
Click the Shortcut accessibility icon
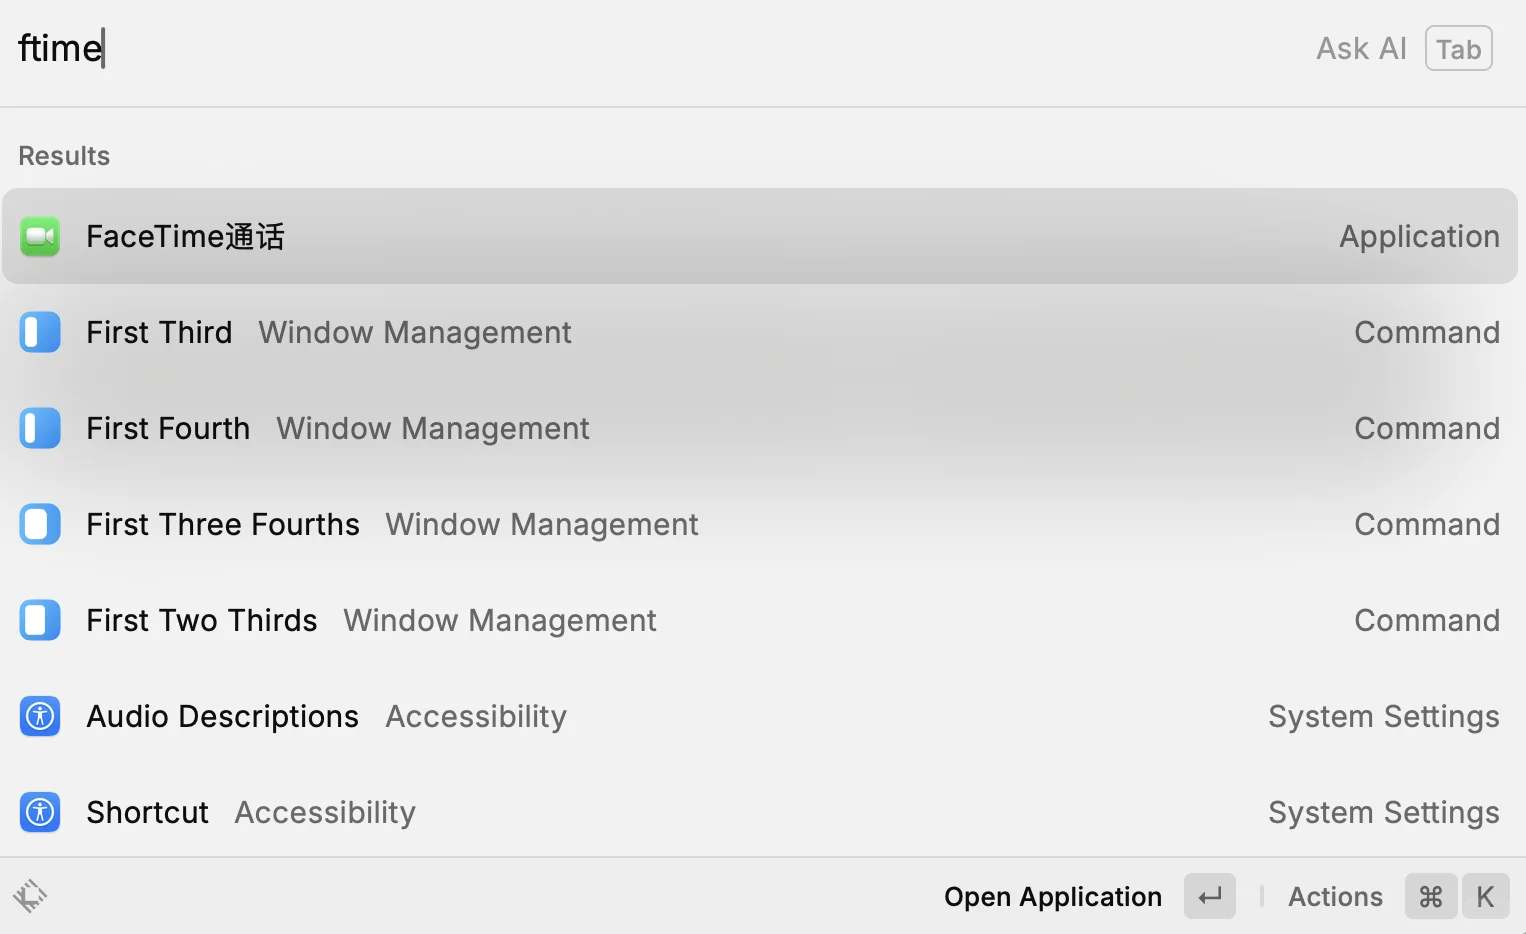pyautogui.click(x=40, y=812)
